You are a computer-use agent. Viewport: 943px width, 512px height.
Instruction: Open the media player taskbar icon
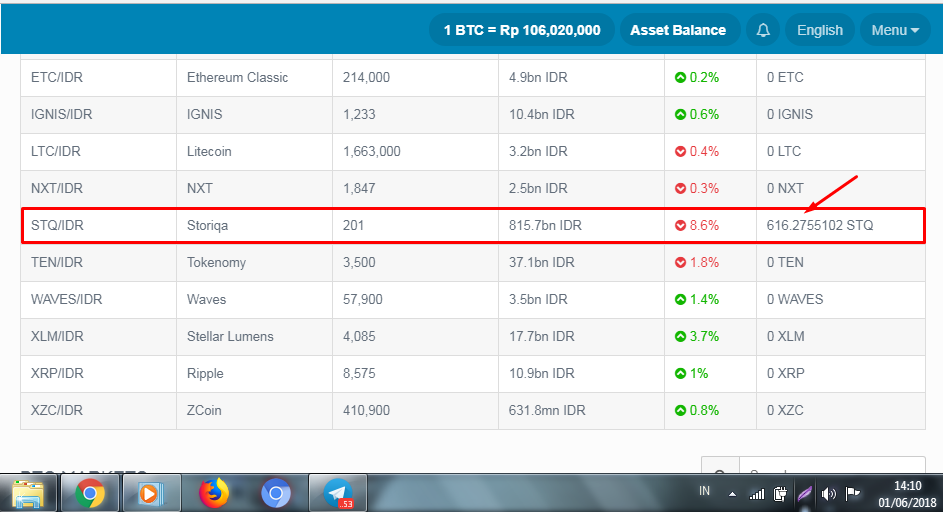click(x=152, y=493)
